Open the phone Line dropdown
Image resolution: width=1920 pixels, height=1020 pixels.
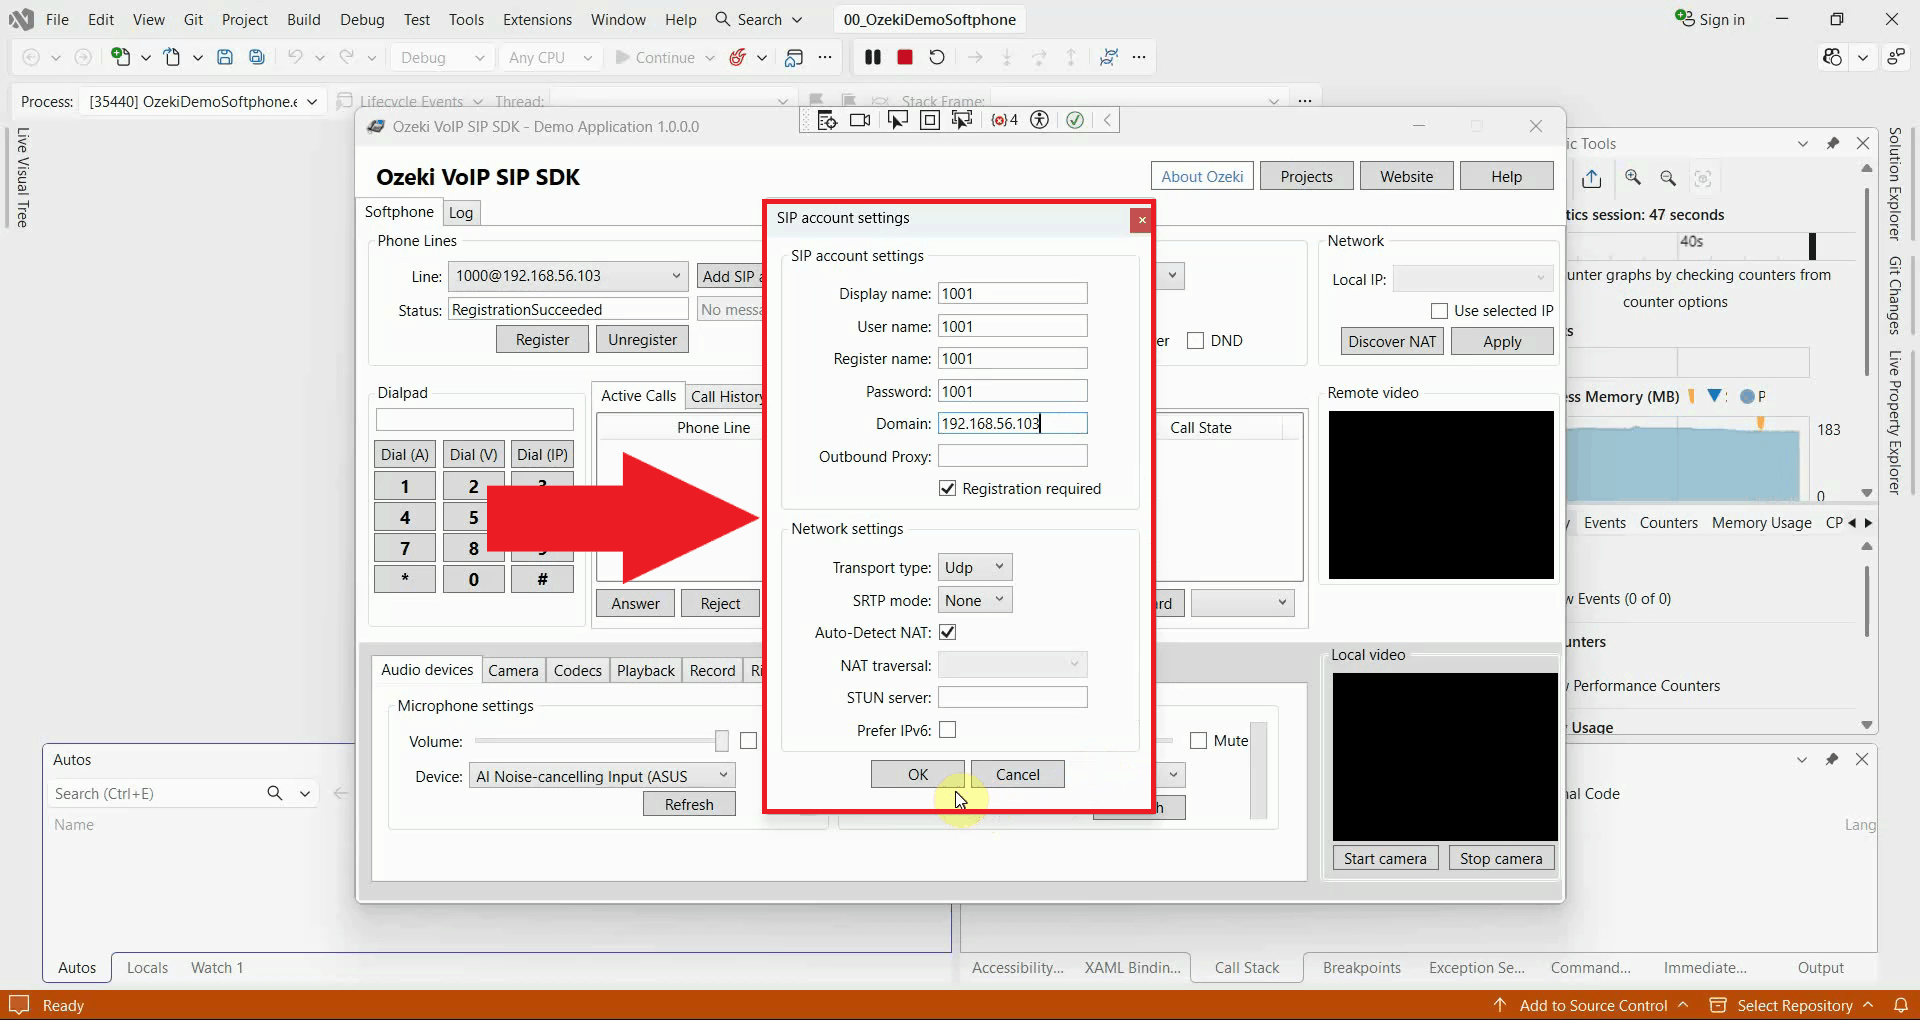[x=568, y=276]
